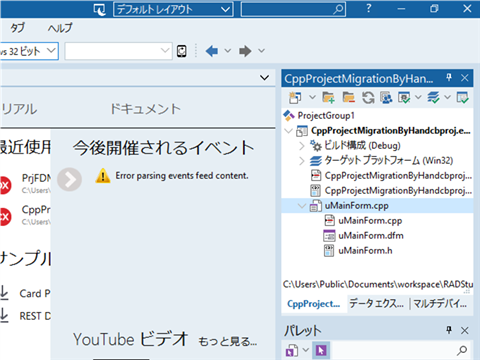Close the パレット panel
Screen dimensions: 480x360
tap(465, 331)
